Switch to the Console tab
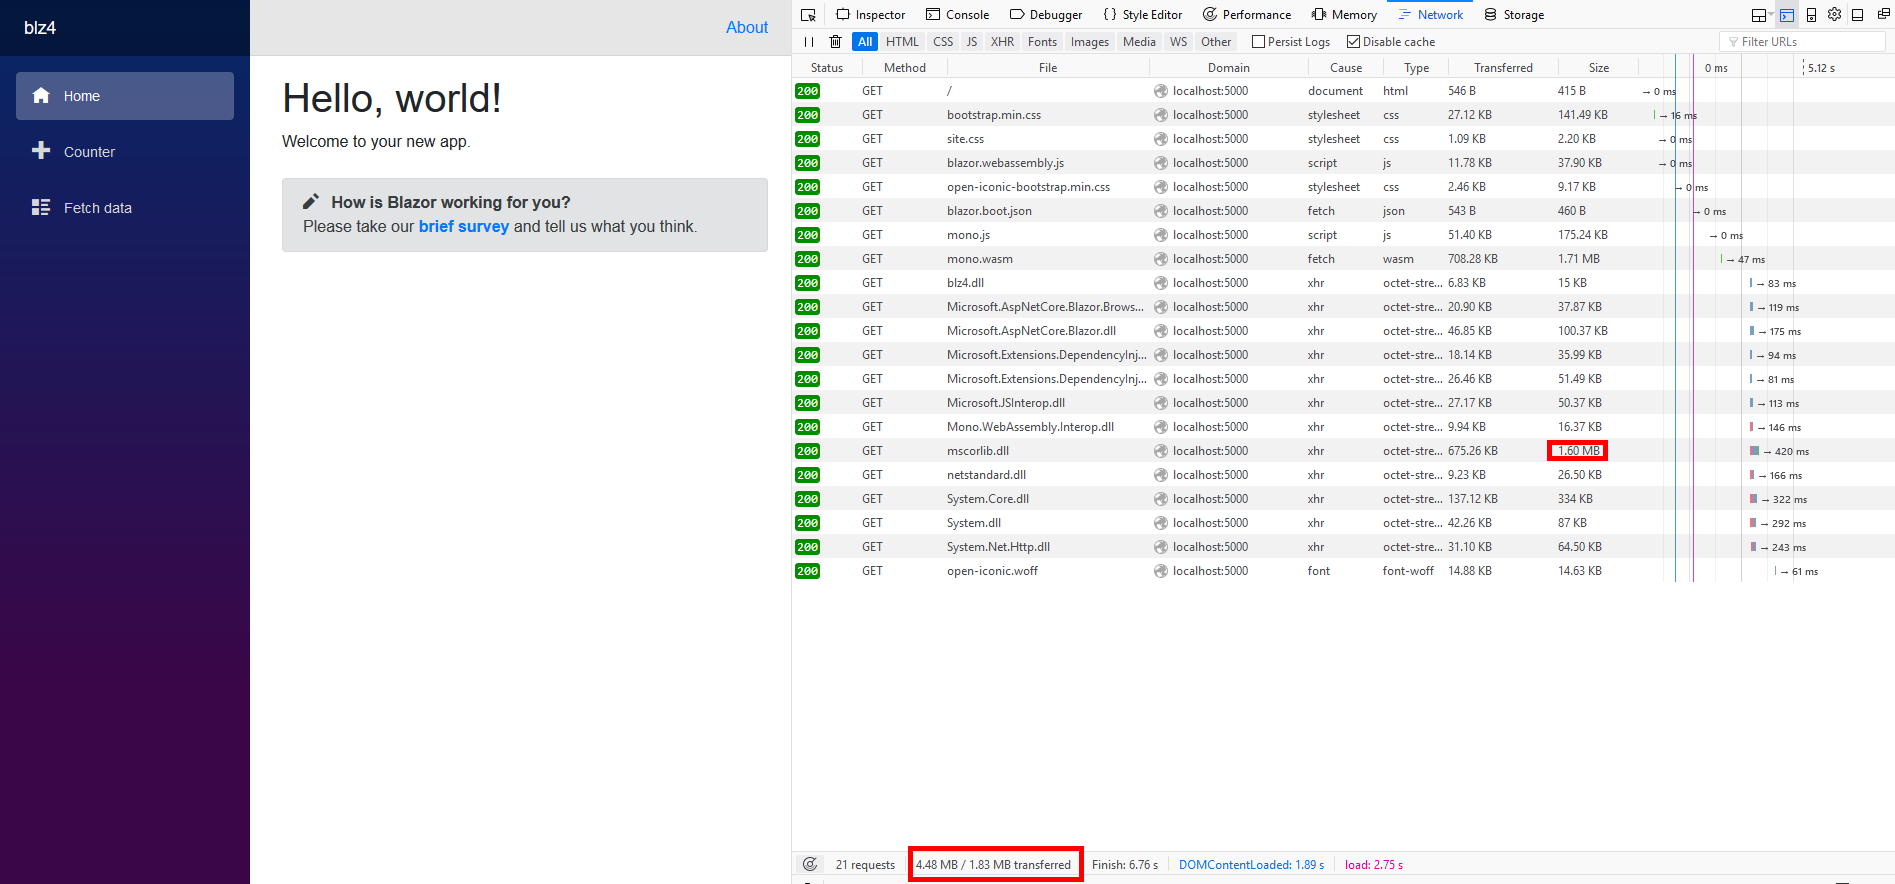Viewport: 1895px width, 884px height. [957, 15]
